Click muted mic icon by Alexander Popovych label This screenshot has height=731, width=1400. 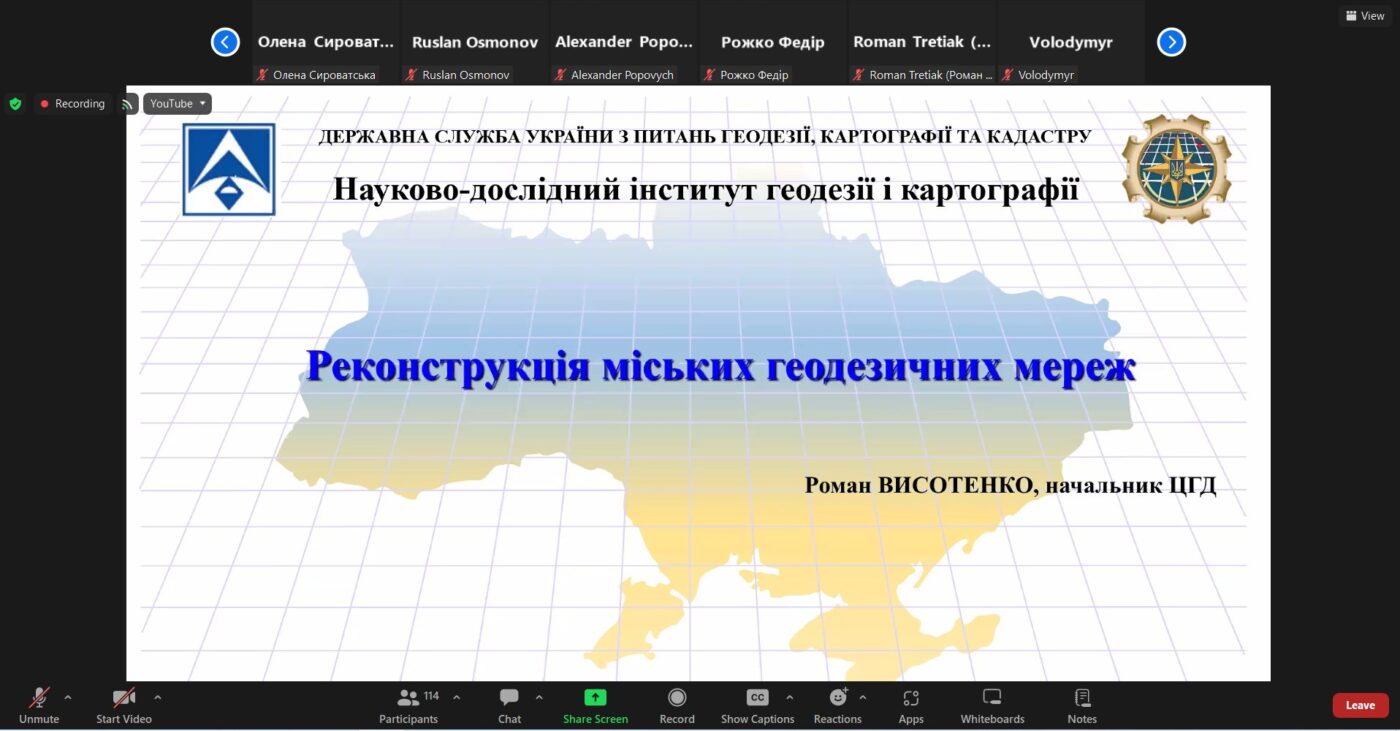click(x=561, y=75)
